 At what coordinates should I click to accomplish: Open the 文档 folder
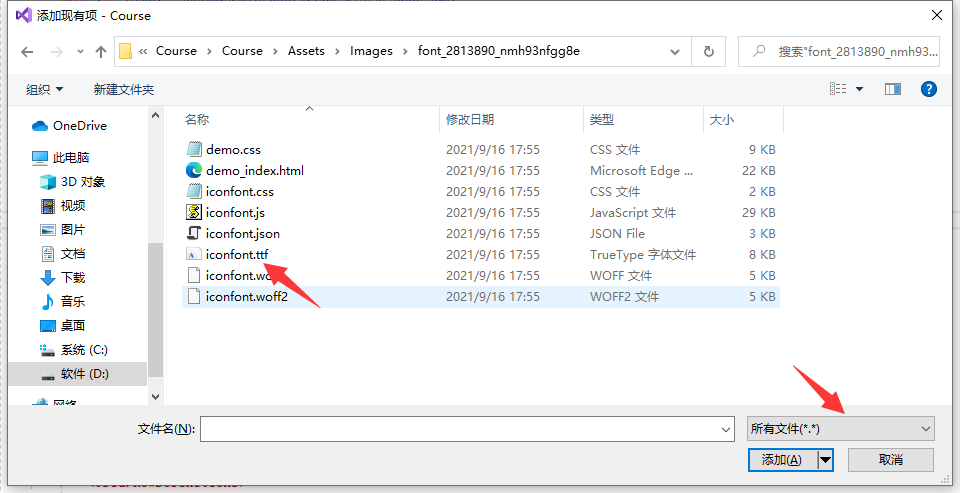tap(62, 254)
